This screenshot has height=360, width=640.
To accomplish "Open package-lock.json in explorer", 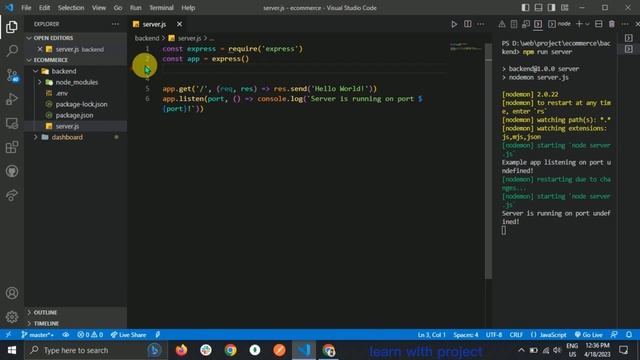I will [x=75, y=104].
